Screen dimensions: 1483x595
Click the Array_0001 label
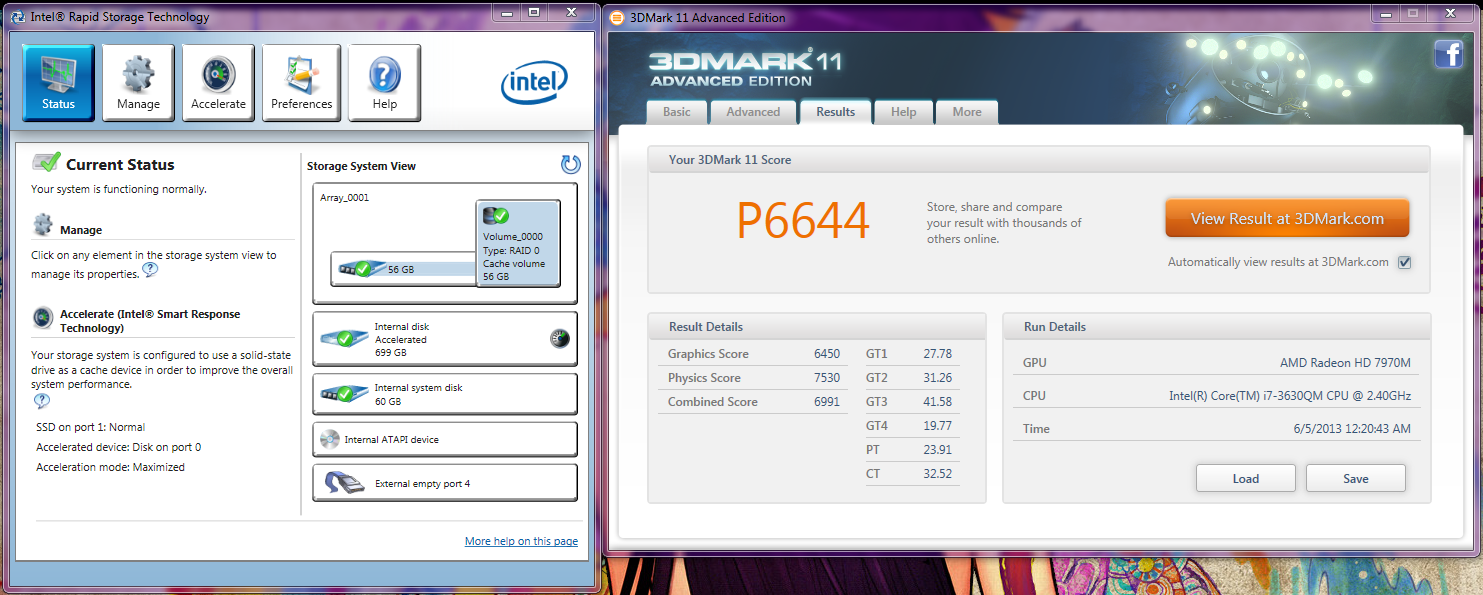point(344,198)
